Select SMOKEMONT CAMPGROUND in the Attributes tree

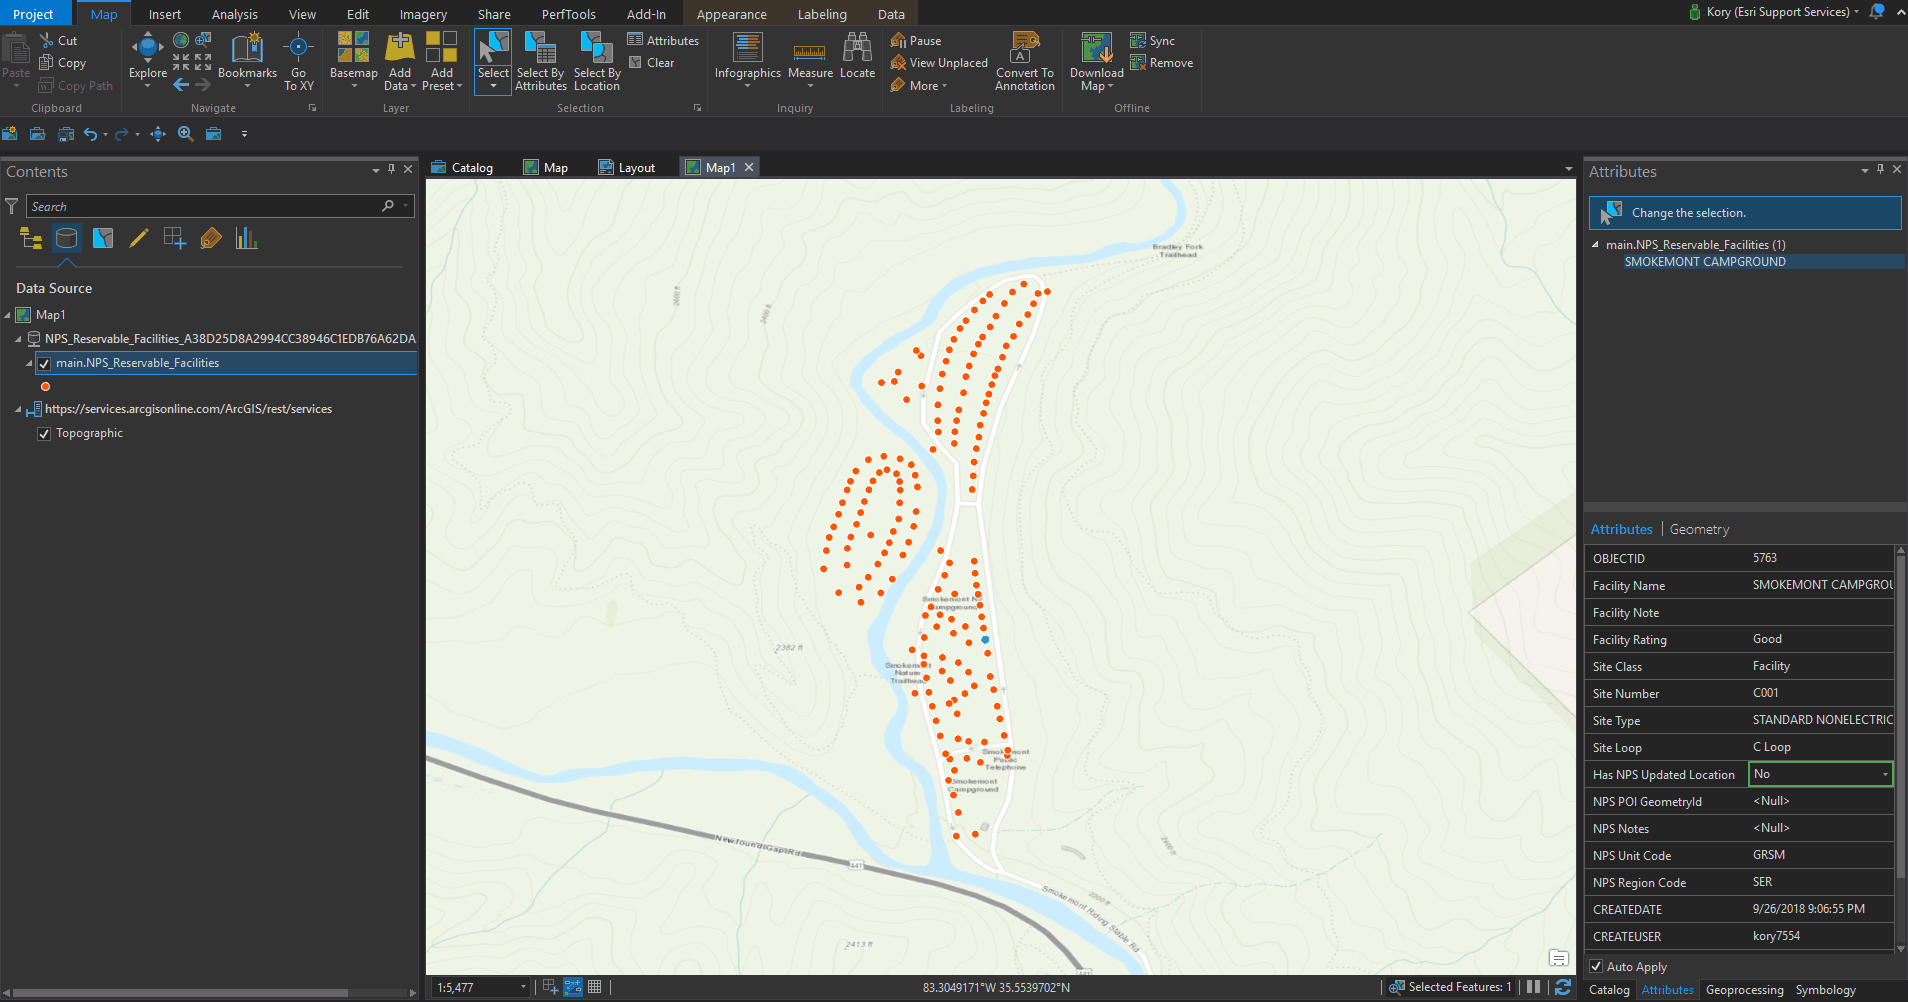pos(1705,262)
